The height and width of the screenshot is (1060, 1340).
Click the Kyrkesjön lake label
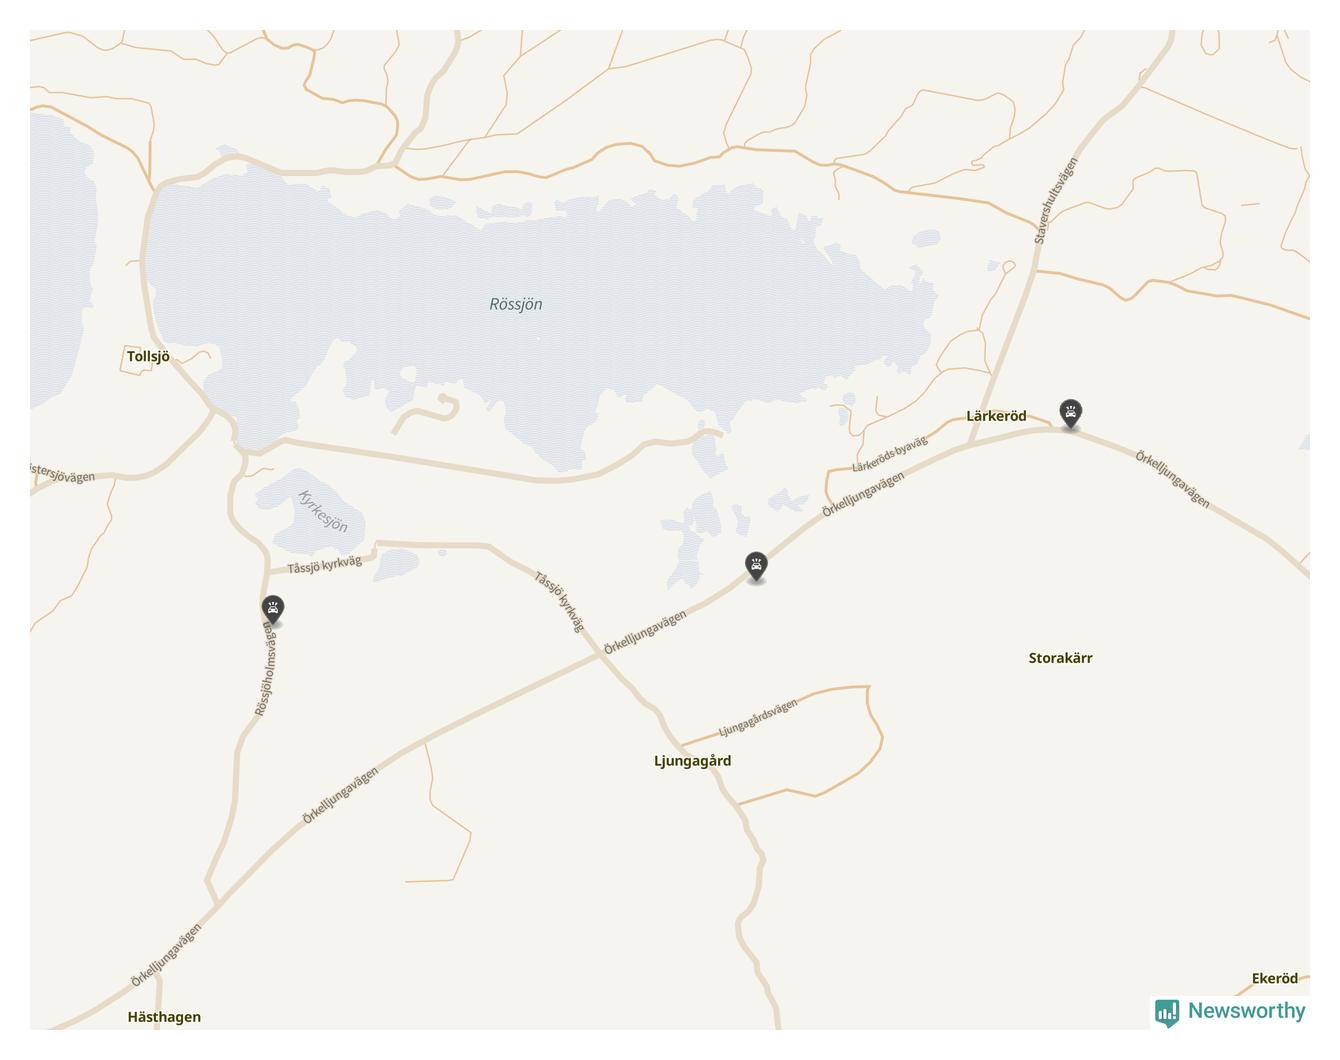tap(323, 511)
